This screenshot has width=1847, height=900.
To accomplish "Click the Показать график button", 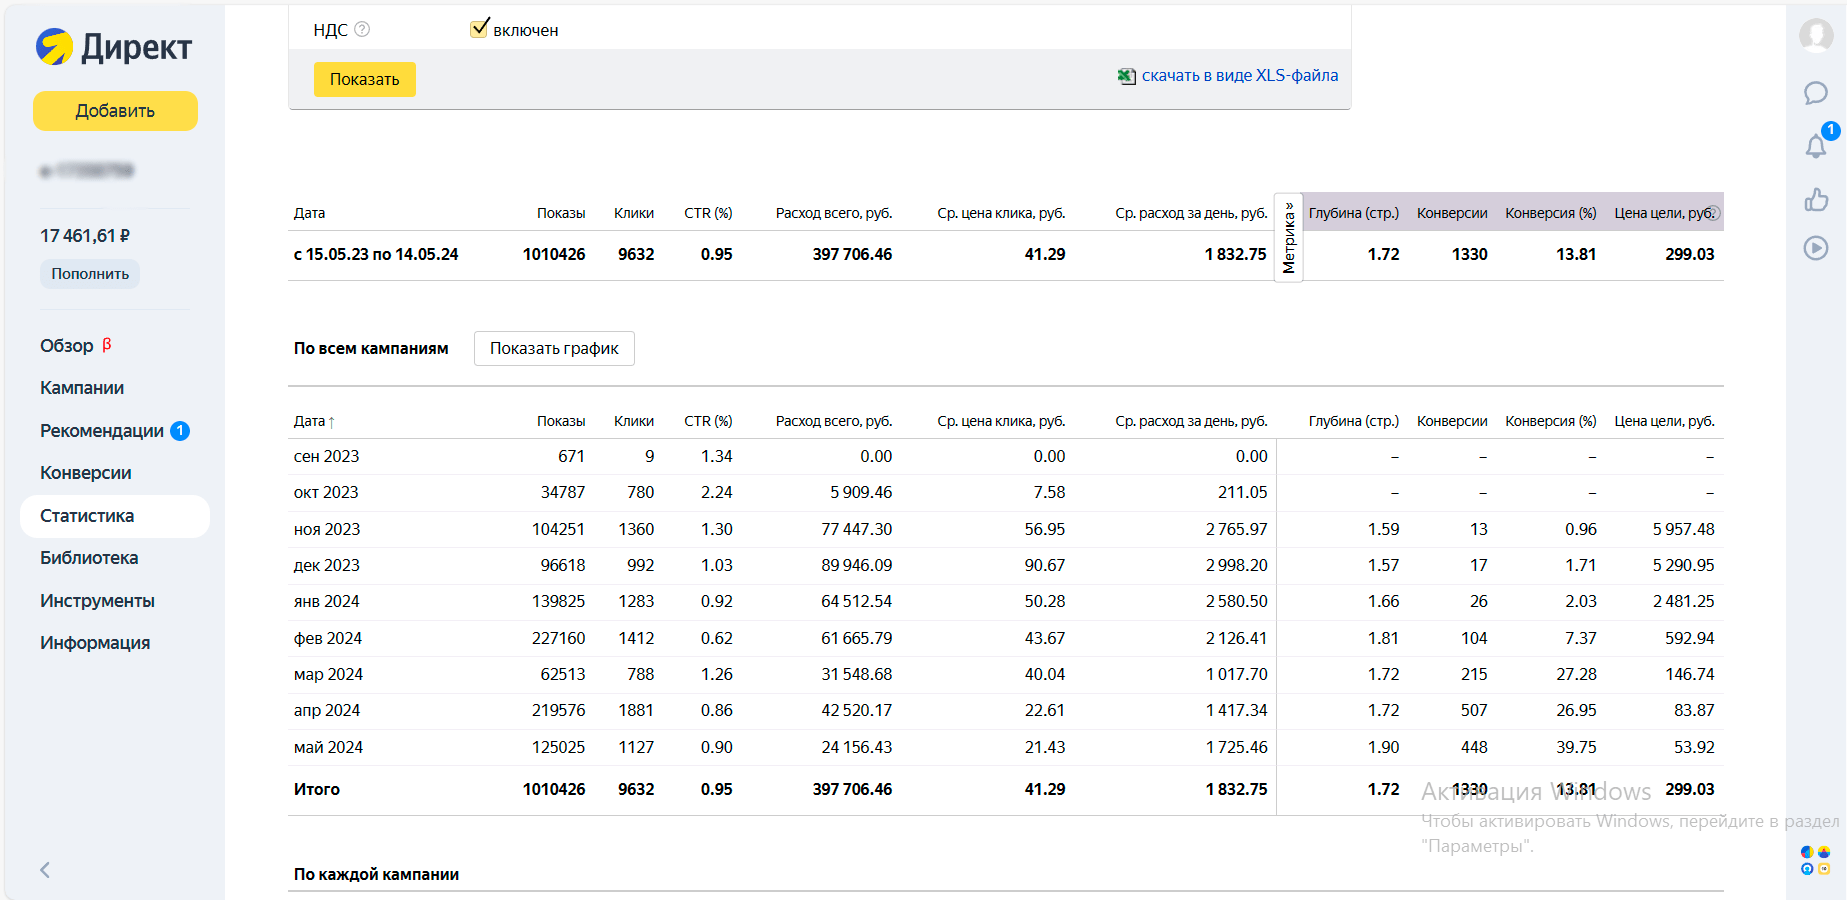I will (554, 348).
